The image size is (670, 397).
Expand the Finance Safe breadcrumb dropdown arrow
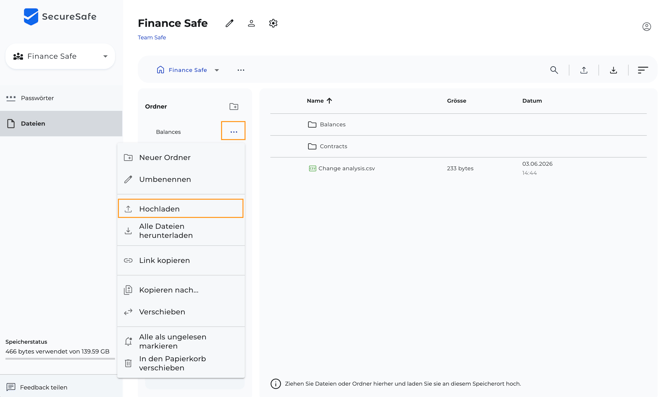(x=217, y=70)
